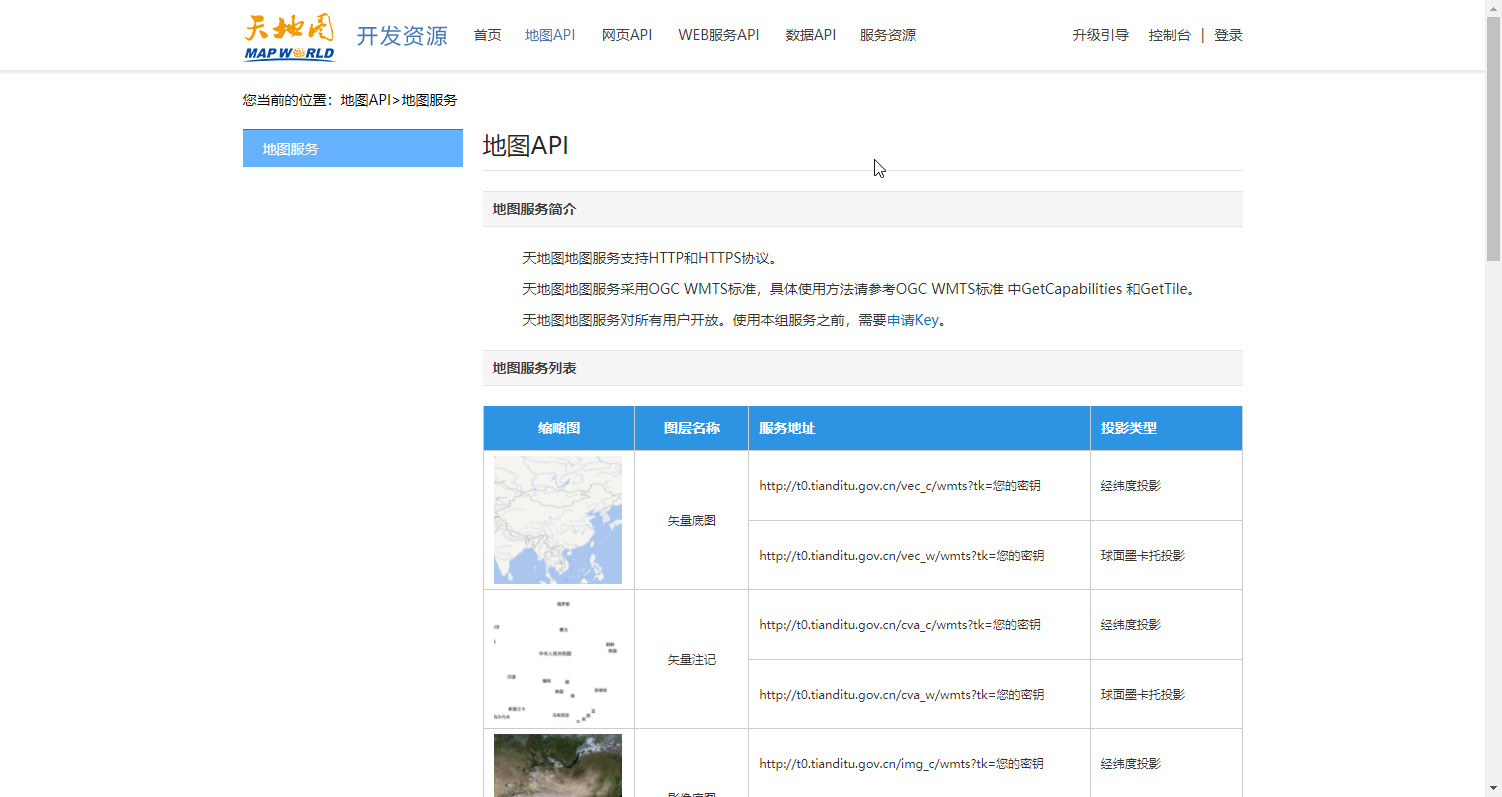Image resolution: width=1502 pixels, height=797 pixels.
Task: Click the 投影类型 column header
Action: click(x=1166, y=428)
